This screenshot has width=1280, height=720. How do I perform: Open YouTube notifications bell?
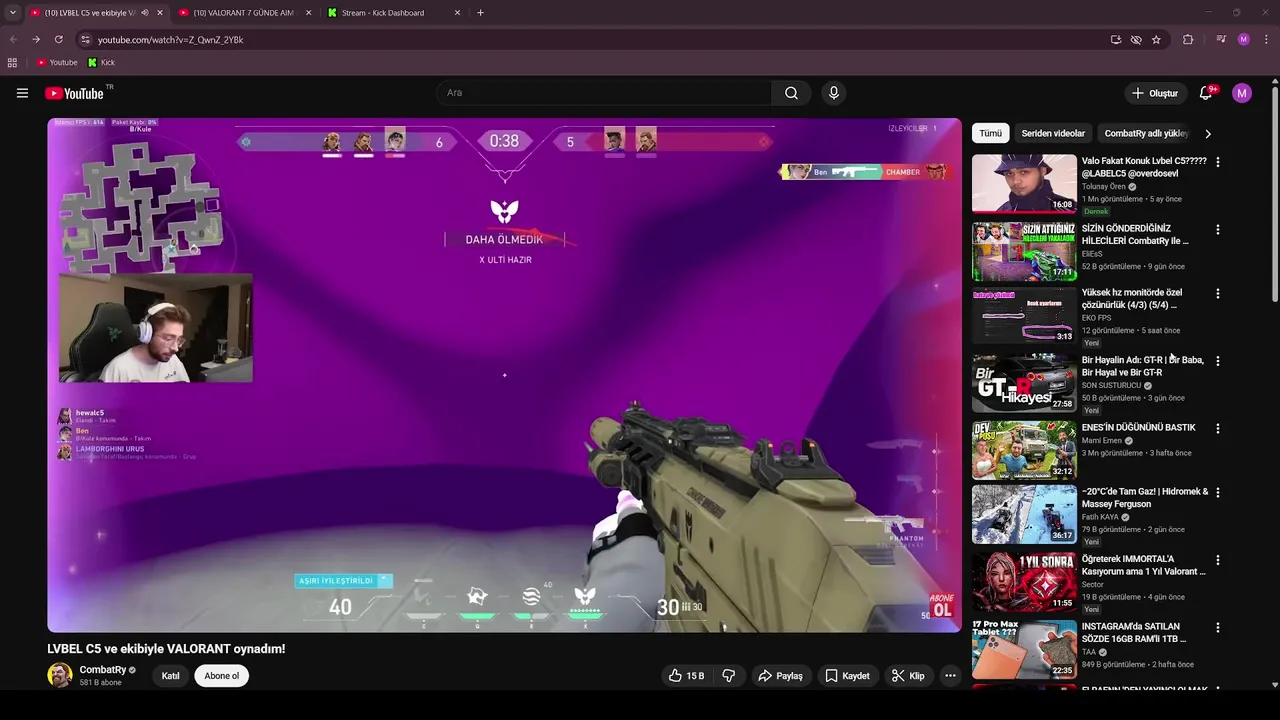click(1206, 93)
